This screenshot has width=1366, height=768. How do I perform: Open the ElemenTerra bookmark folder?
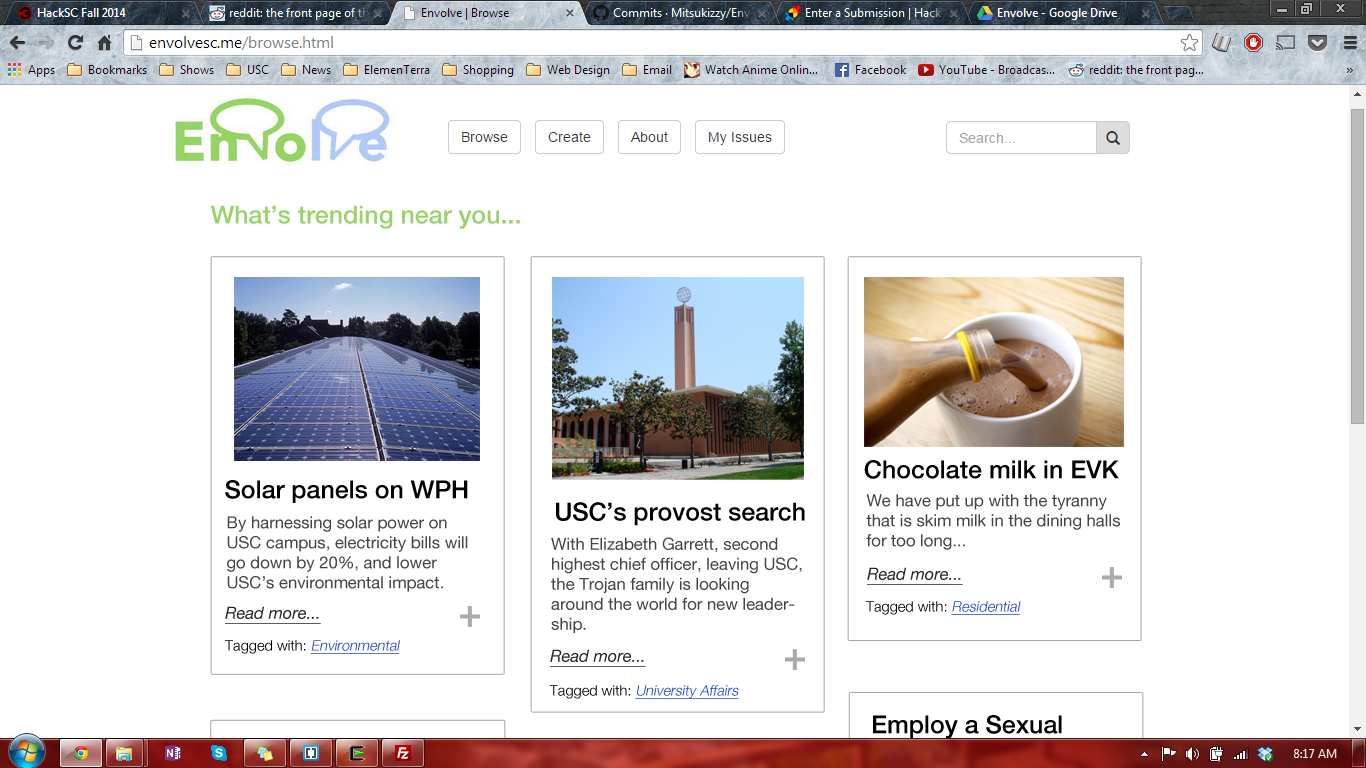pos(386,70)
